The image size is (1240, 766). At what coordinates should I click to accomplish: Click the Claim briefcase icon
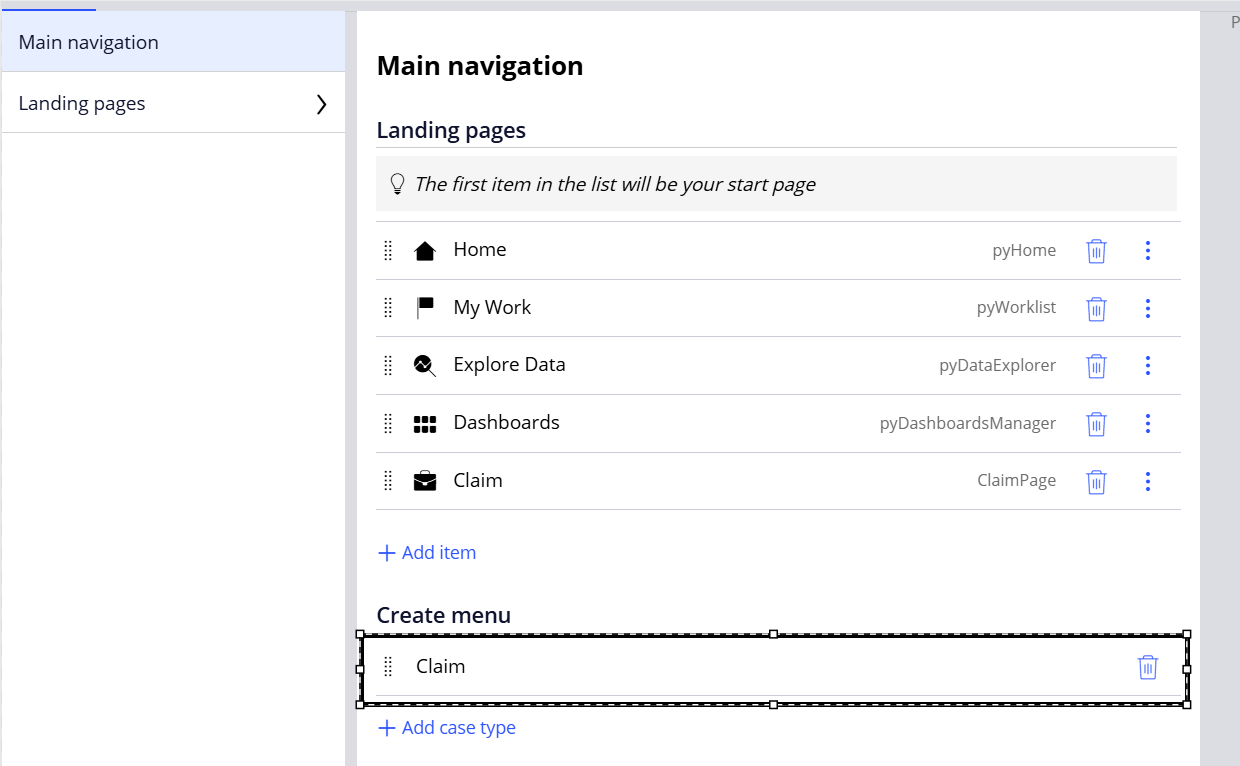(x=425, y=481)
